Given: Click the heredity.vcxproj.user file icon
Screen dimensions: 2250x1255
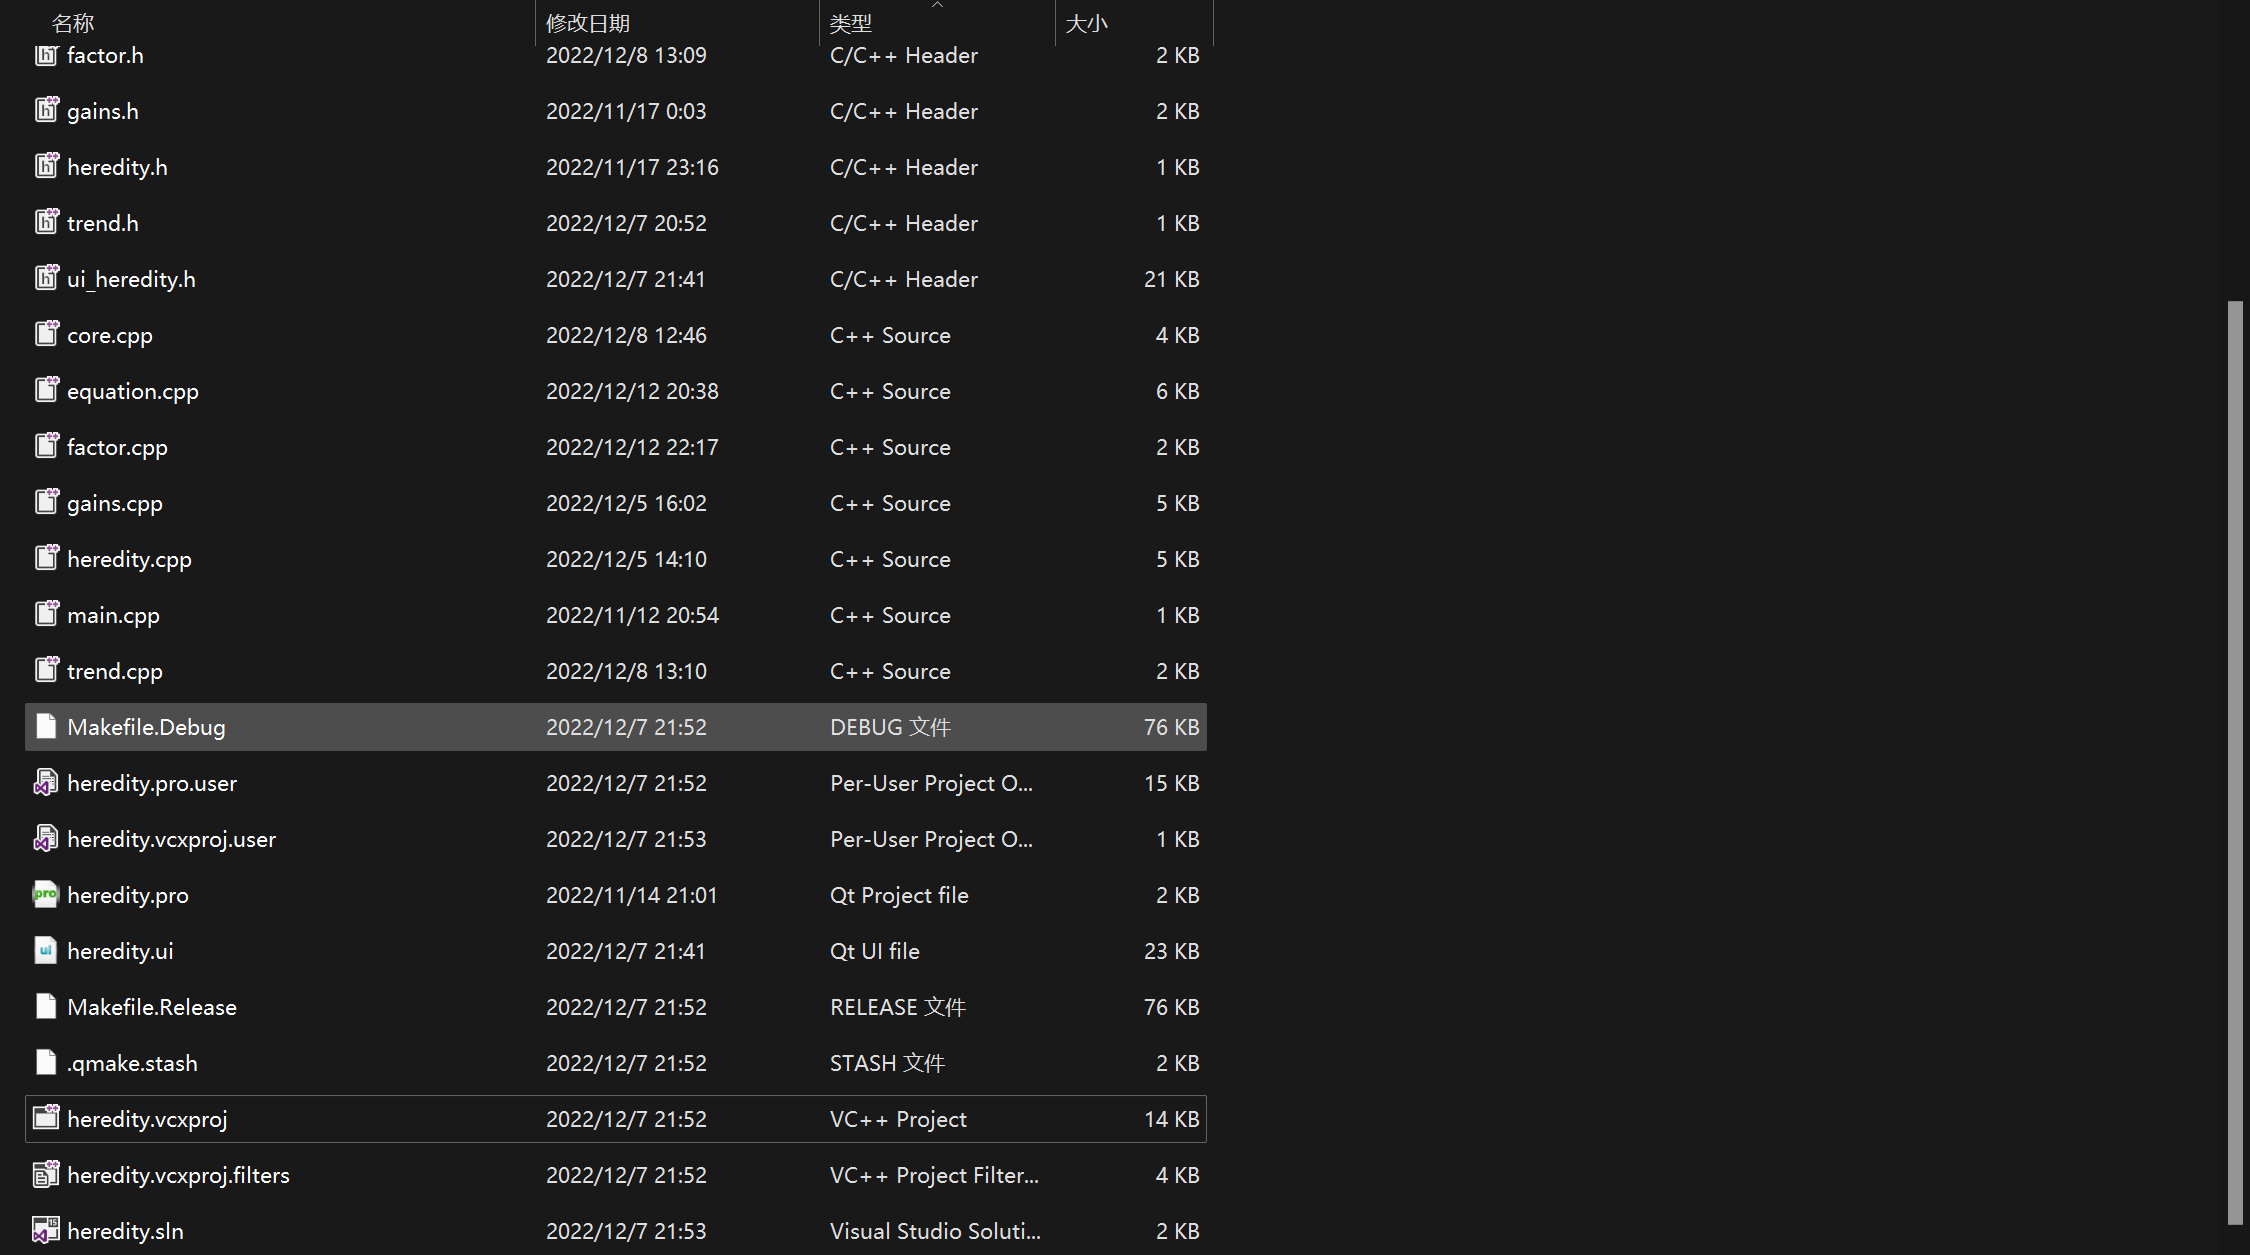Looking at the screenshot, I should (x=46, y=838).
